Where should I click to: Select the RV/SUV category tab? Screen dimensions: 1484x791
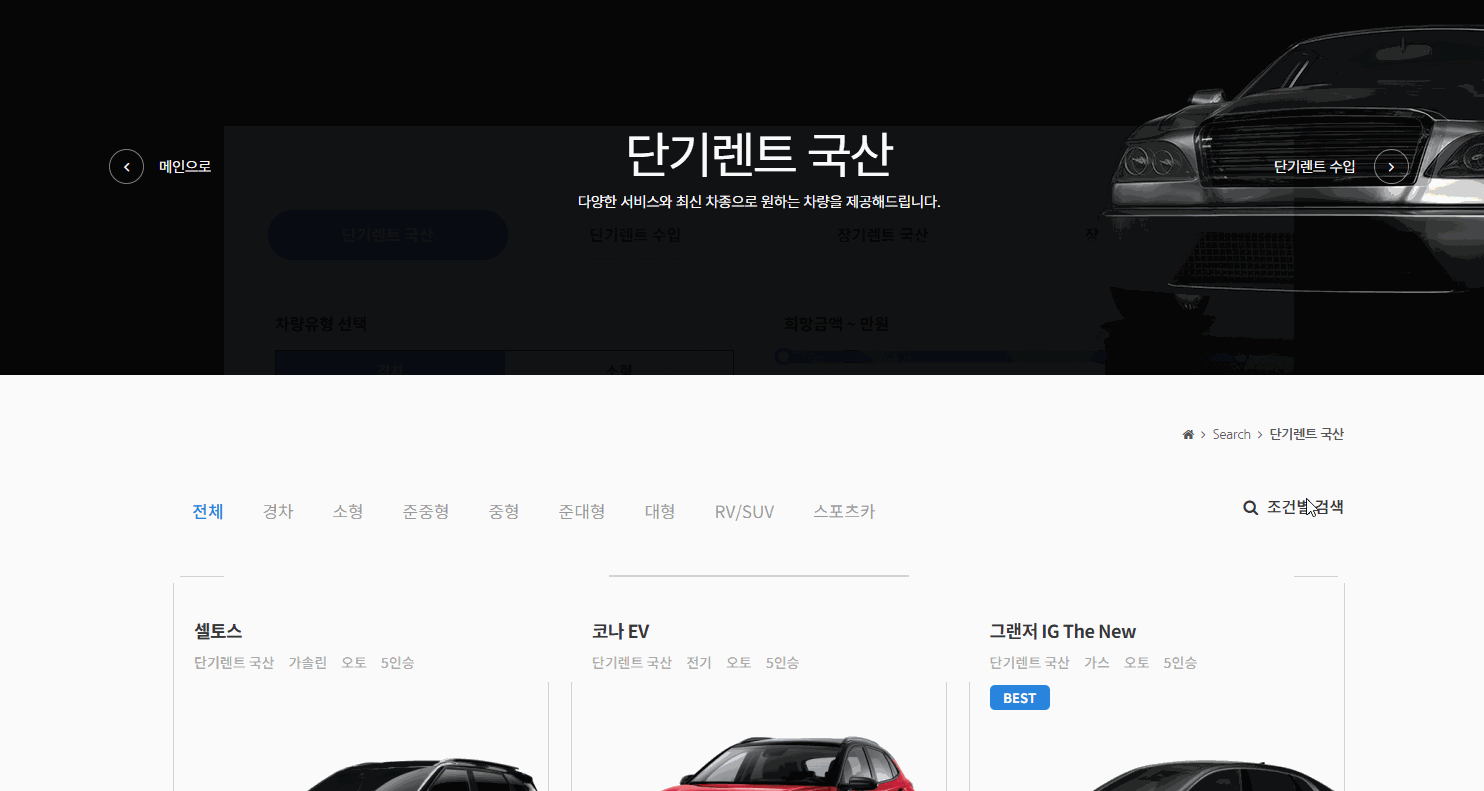(x=744, y=512)
